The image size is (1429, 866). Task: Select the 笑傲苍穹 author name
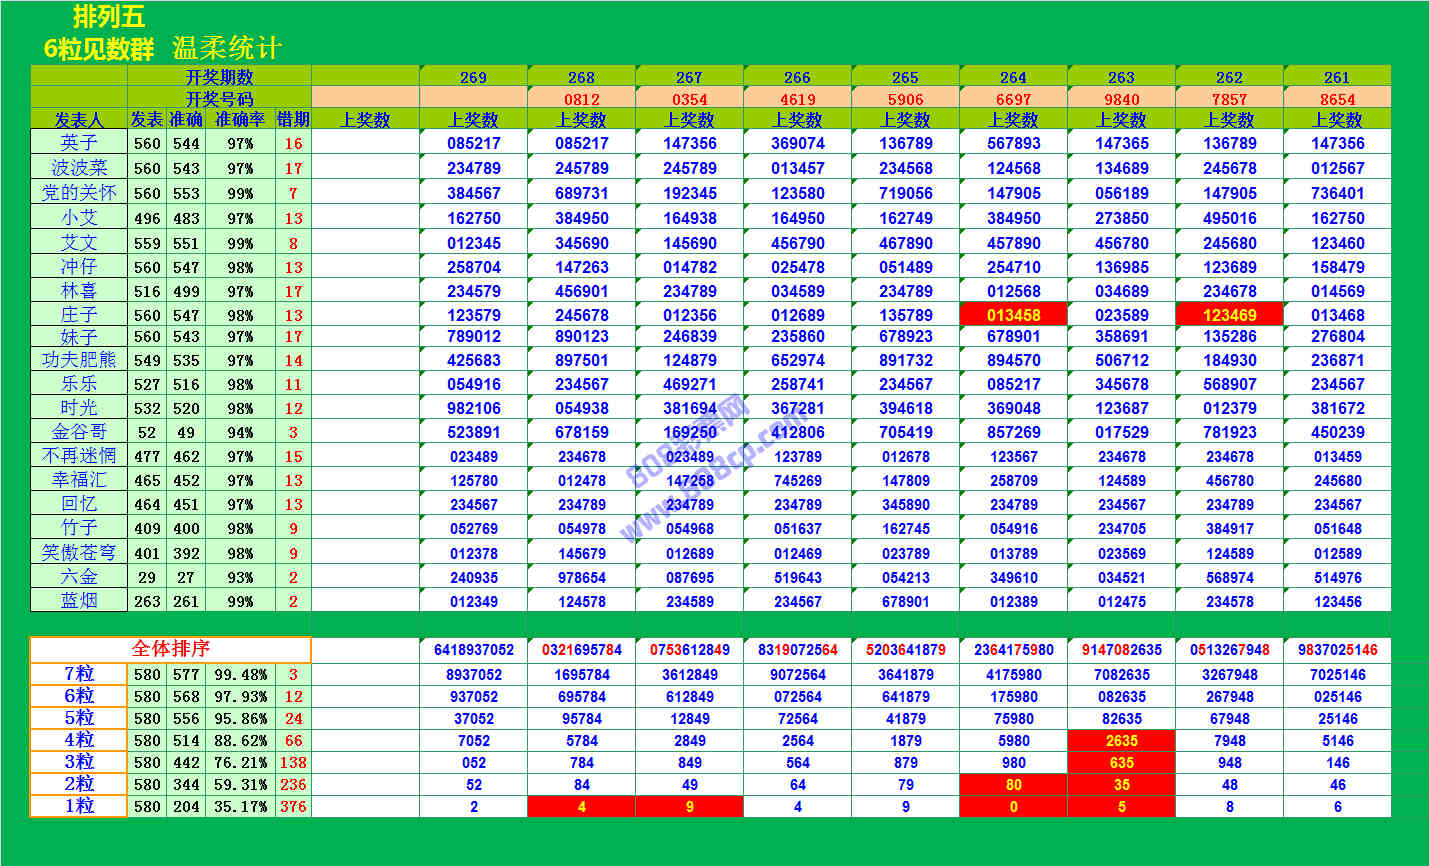(79, 553)
